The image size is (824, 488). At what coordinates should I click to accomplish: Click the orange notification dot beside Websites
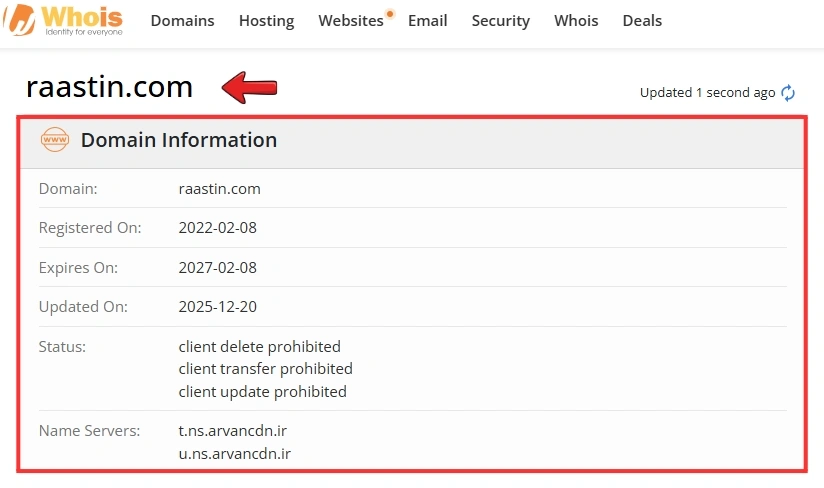pyautogui.click(x=390, y=14)
